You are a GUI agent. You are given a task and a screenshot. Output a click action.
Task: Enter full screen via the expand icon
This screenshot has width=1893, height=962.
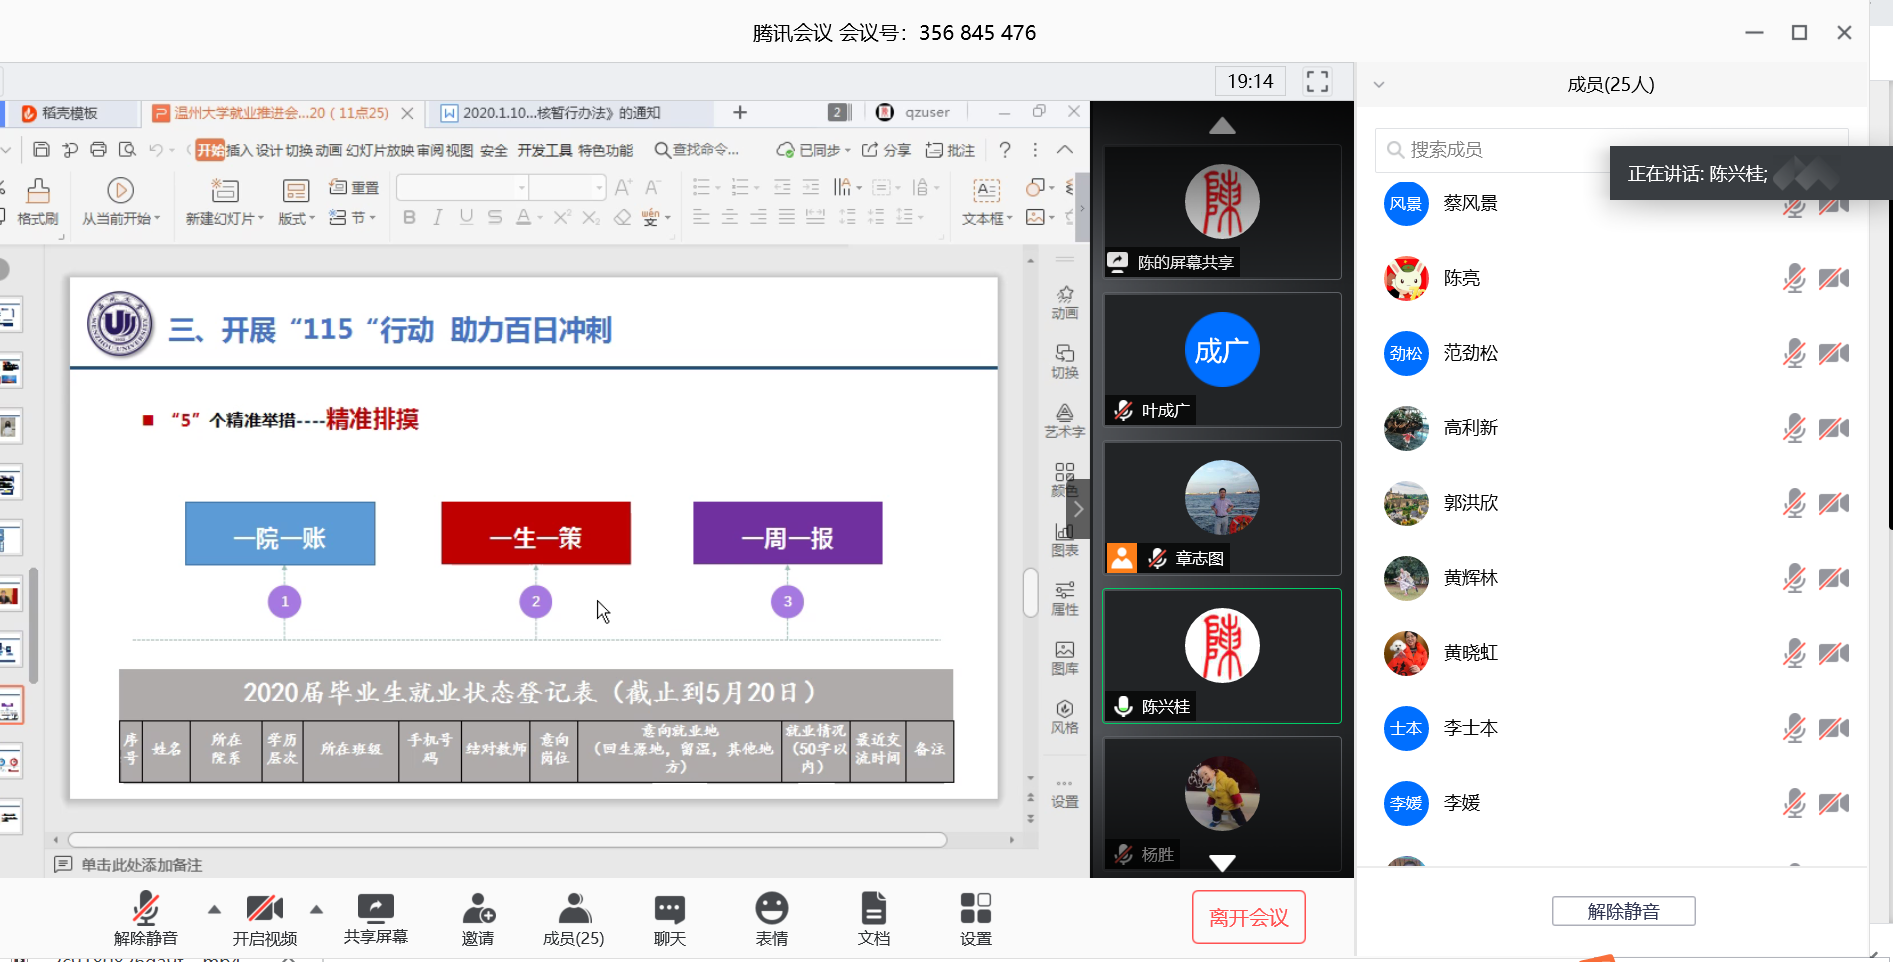(x=1317, y=82)
